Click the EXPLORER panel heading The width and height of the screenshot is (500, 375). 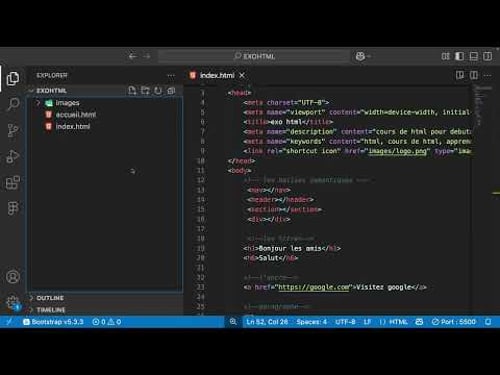coord(52,76)
